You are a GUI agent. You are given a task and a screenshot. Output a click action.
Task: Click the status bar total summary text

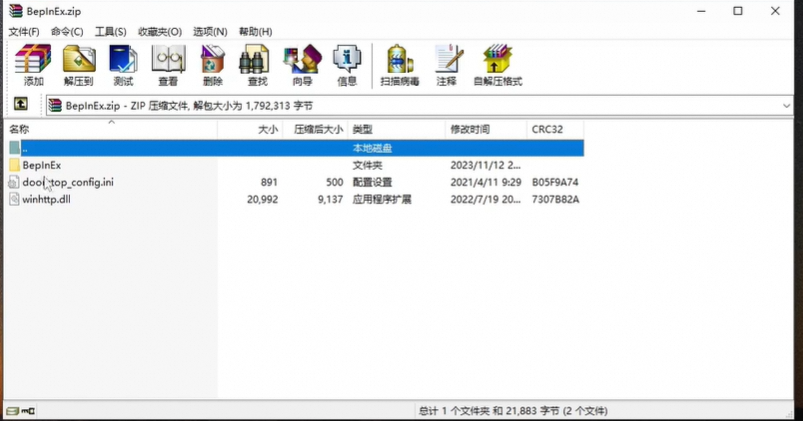(x=513, y=411)
